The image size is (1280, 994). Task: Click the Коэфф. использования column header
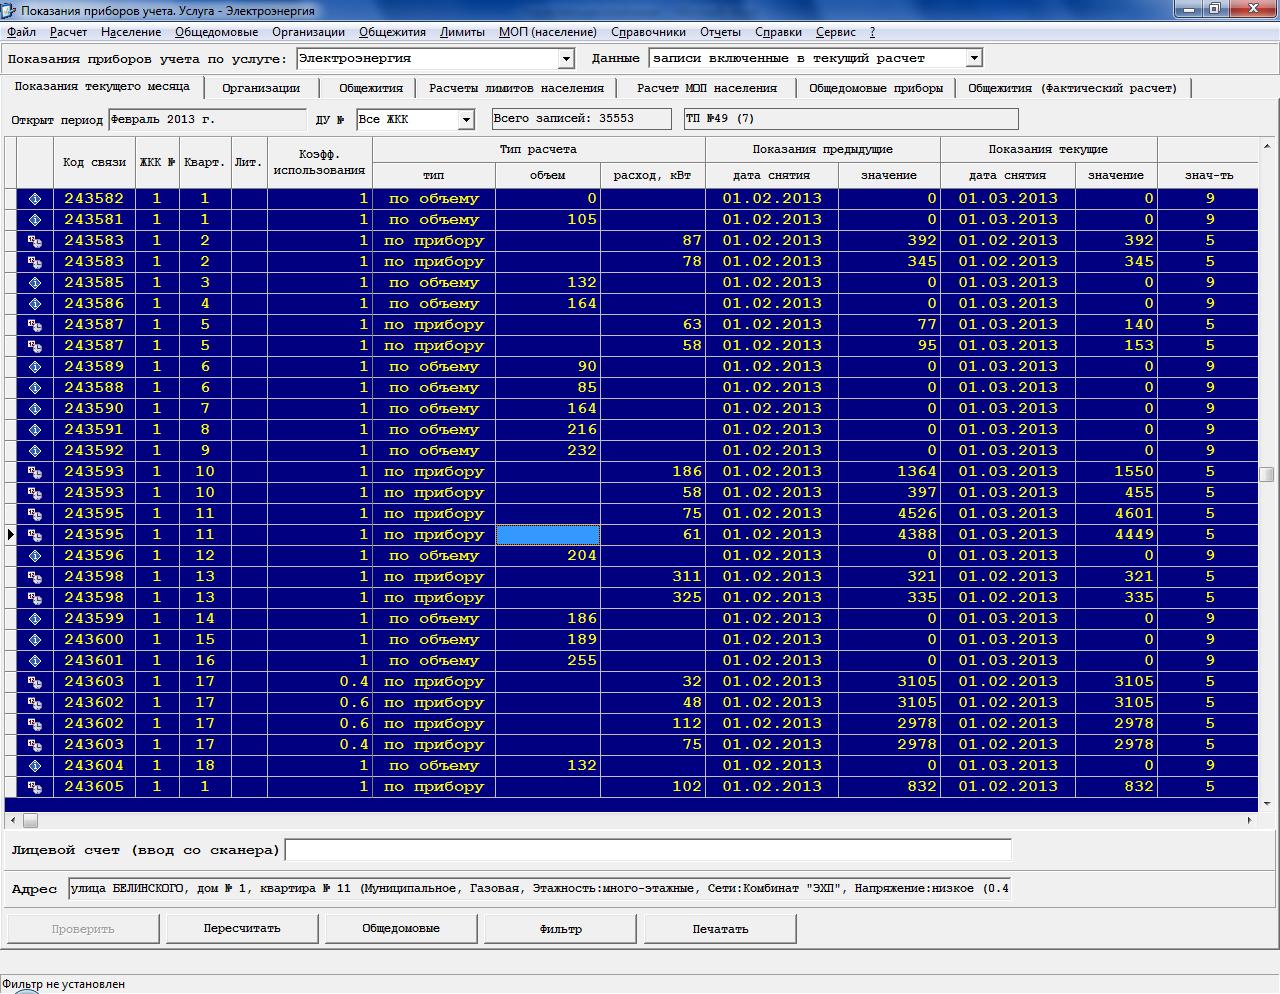[x=320, y=162]
